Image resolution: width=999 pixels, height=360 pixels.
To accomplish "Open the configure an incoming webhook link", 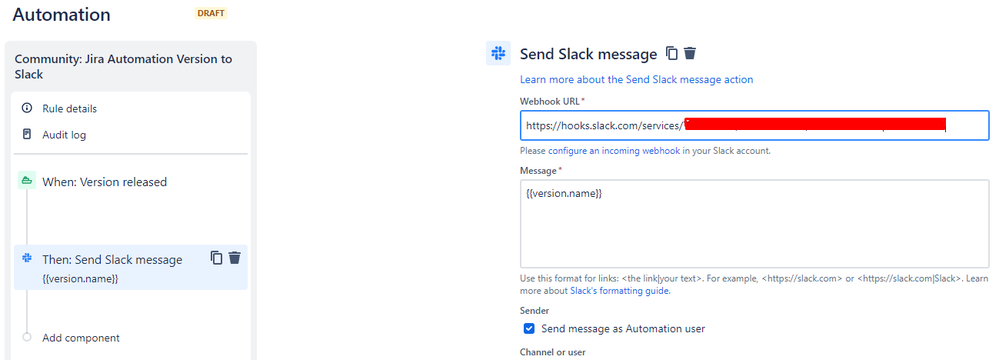I will point(615,151).
